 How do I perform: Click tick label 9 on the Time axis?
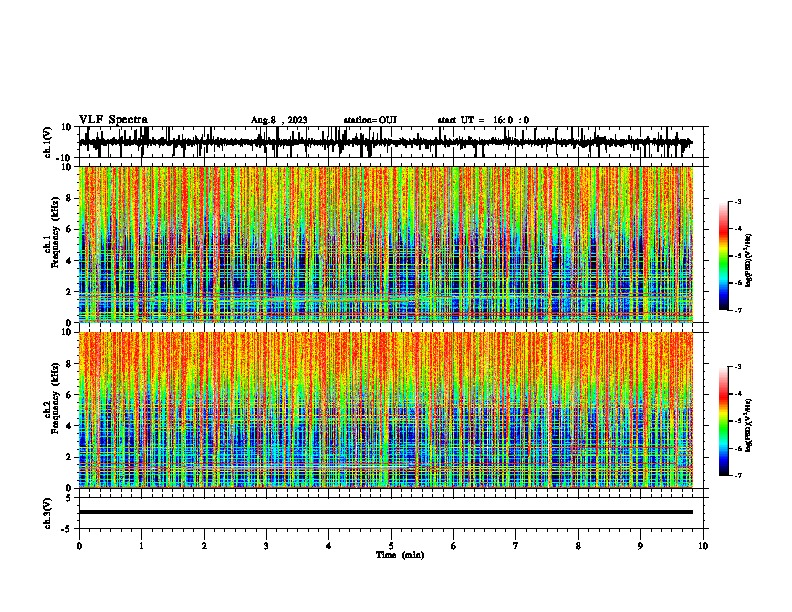640,546
